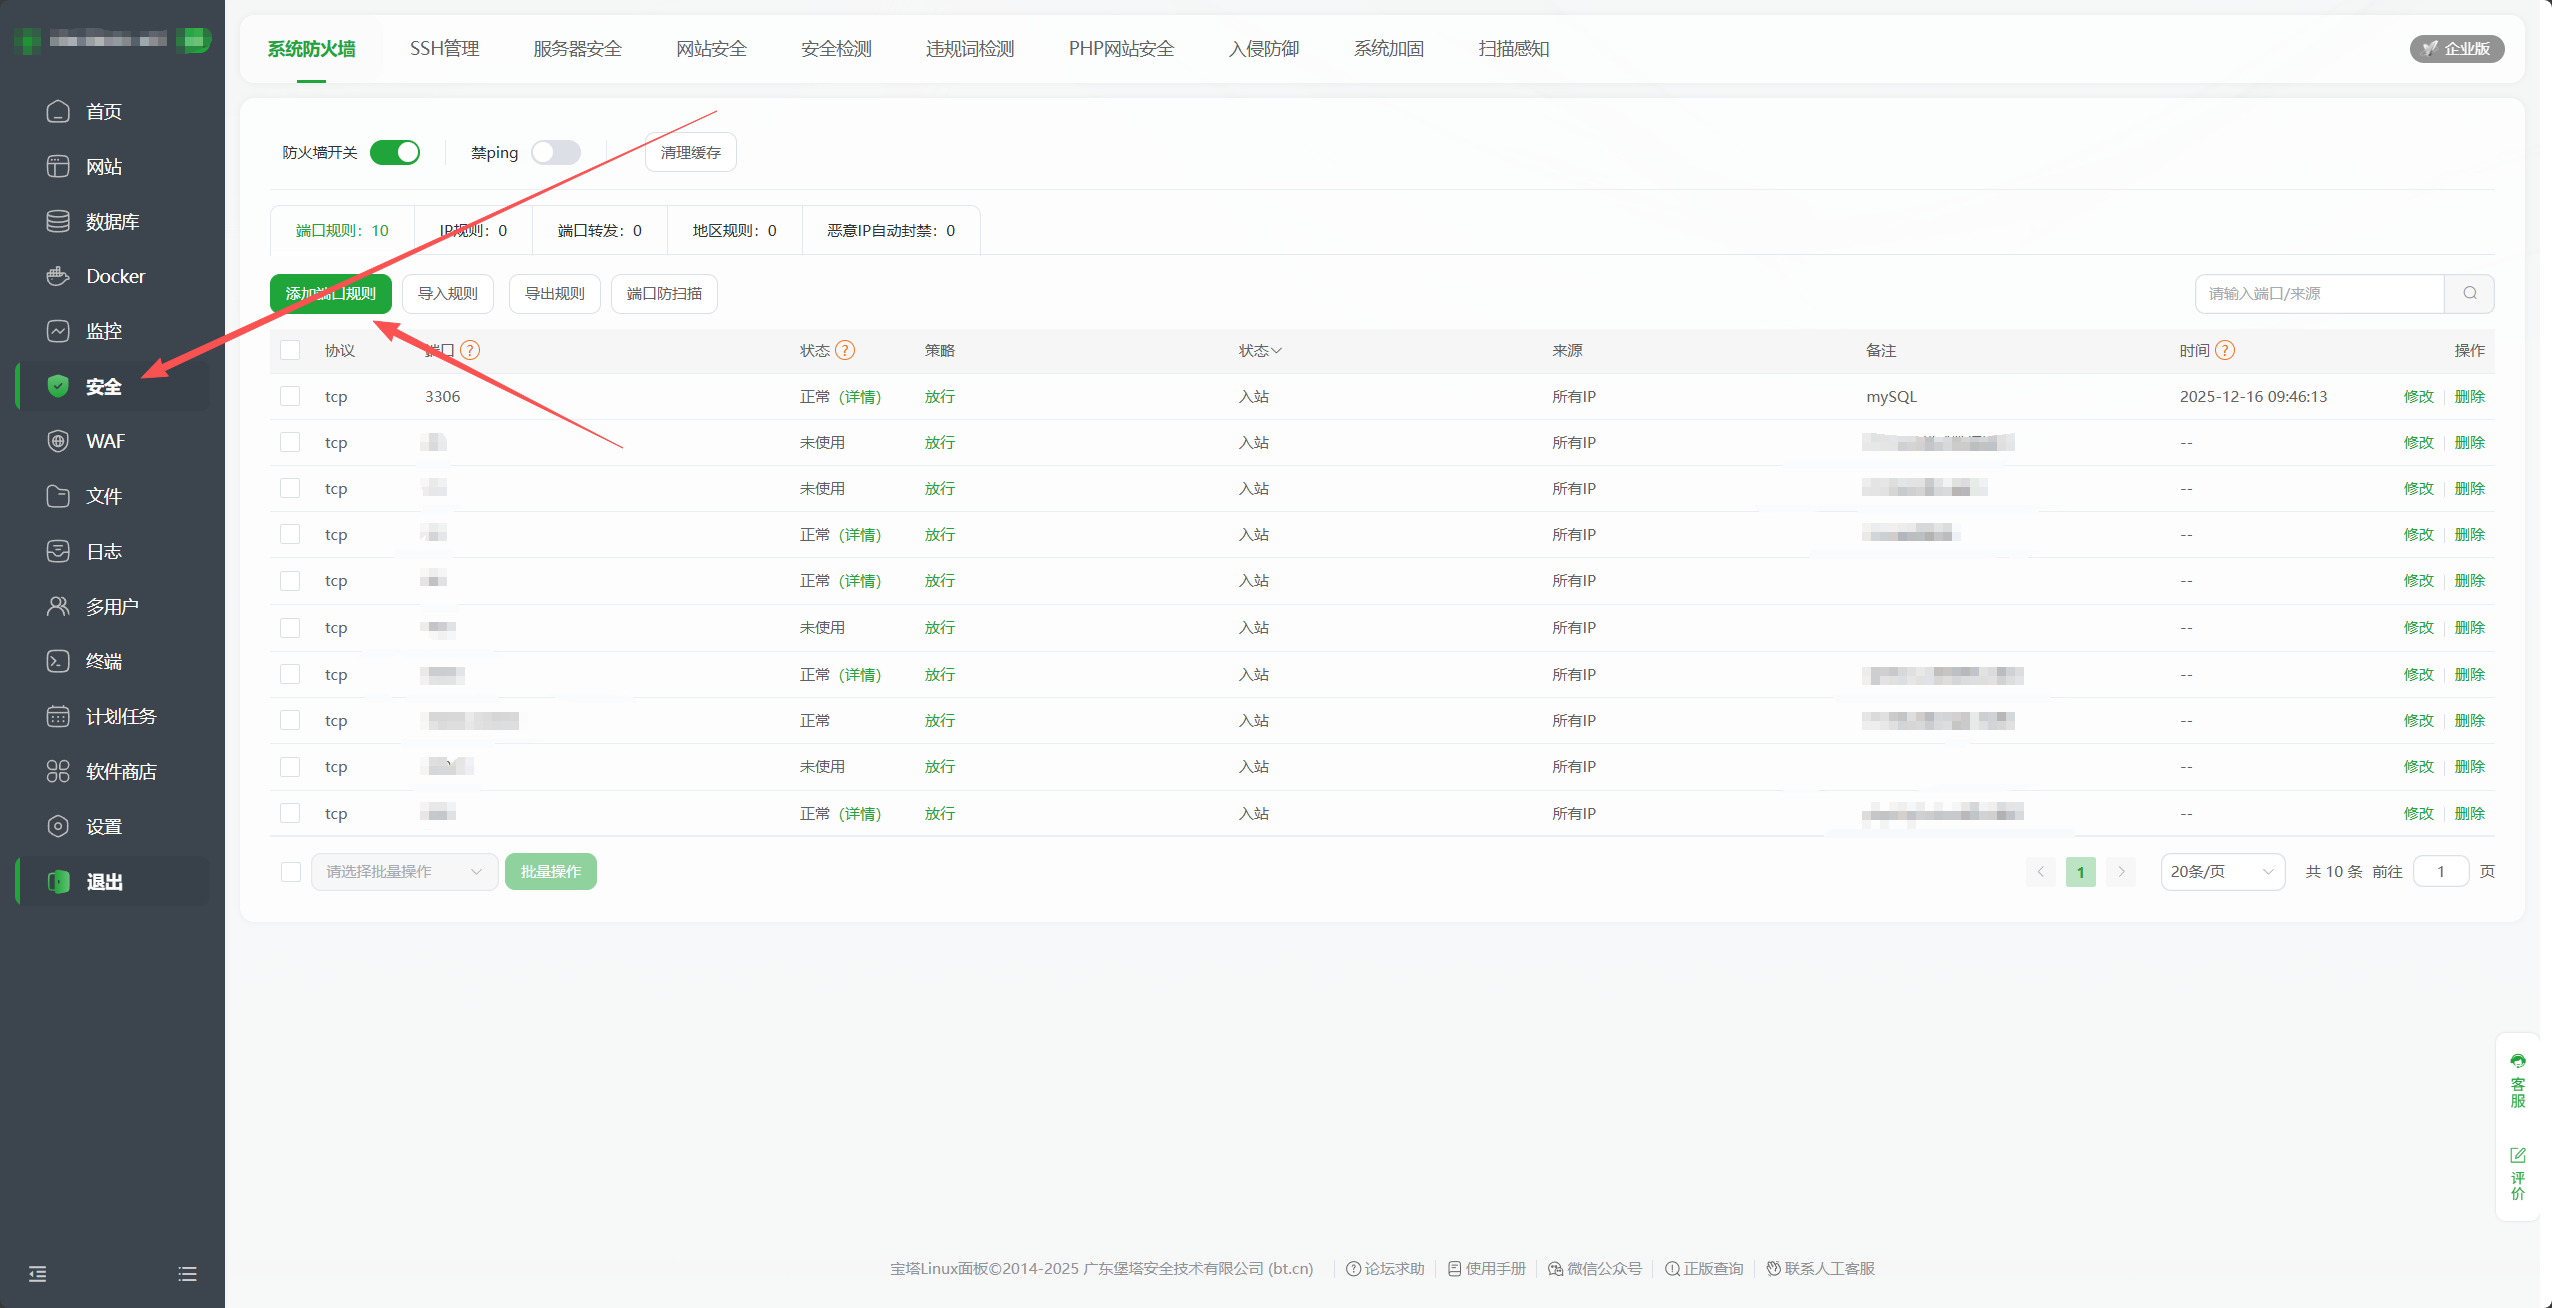
Task: Open the terminal icon in sidebar
Action: pos(58,661)
